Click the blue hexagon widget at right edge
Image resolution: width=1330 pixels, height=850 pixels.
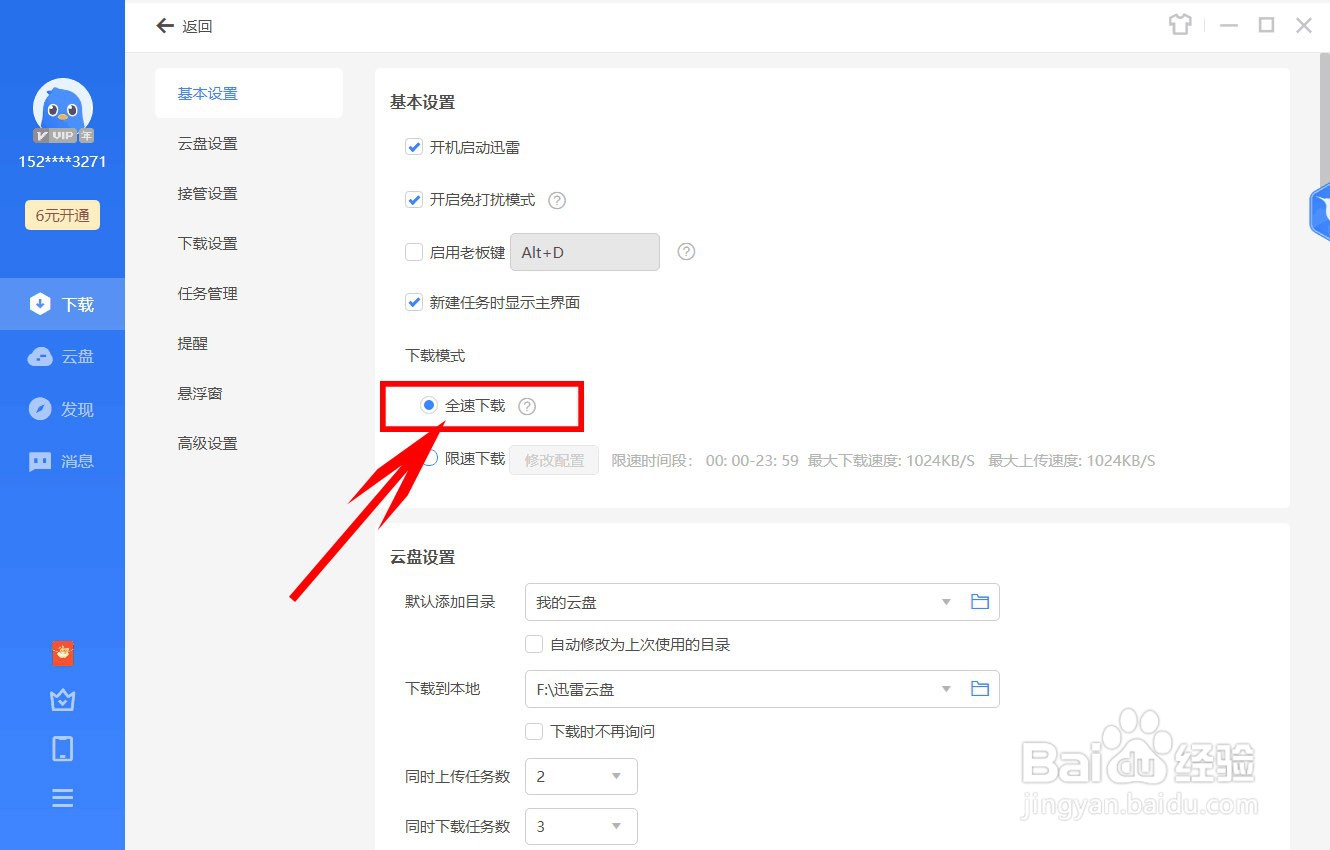pyautogui.click(x=1320, y=212)
